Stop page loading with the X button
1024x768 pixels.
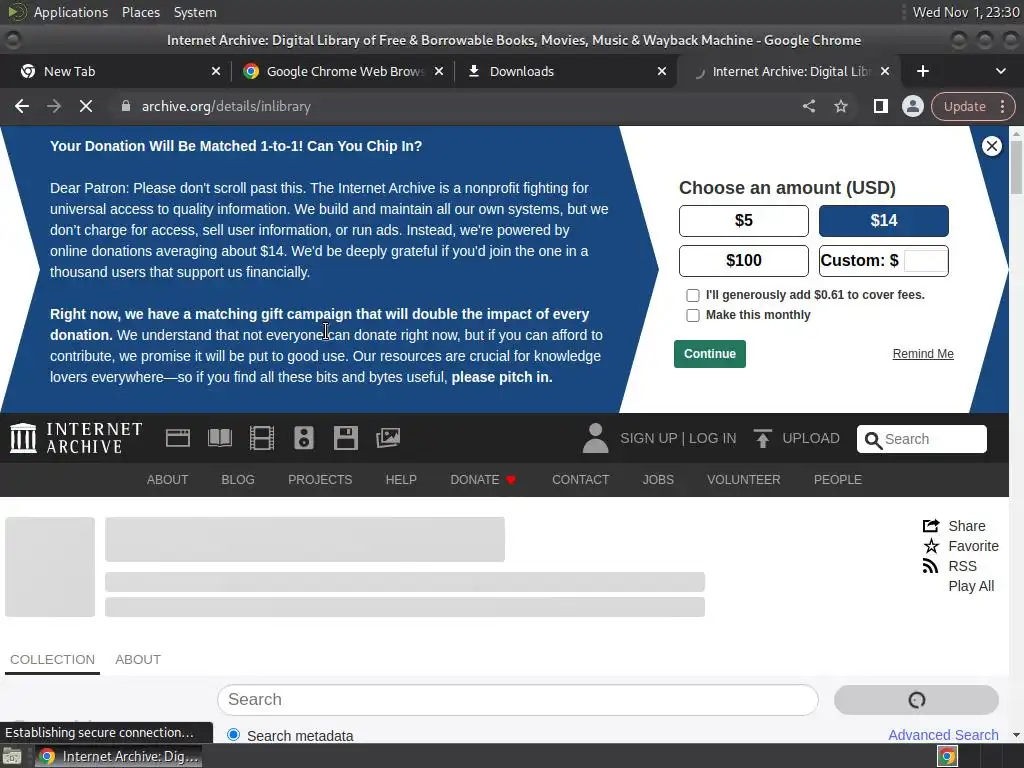point(86,106)
